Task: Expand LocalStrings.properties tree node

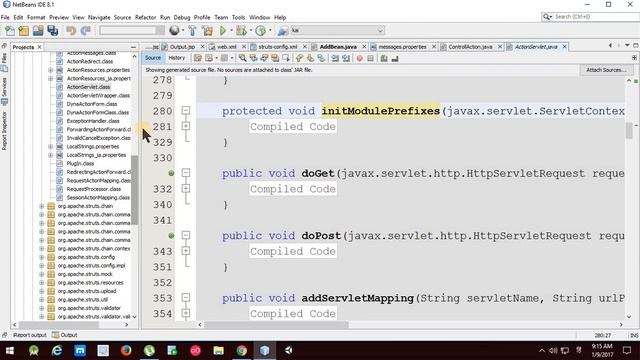Action: pos(51,147)
